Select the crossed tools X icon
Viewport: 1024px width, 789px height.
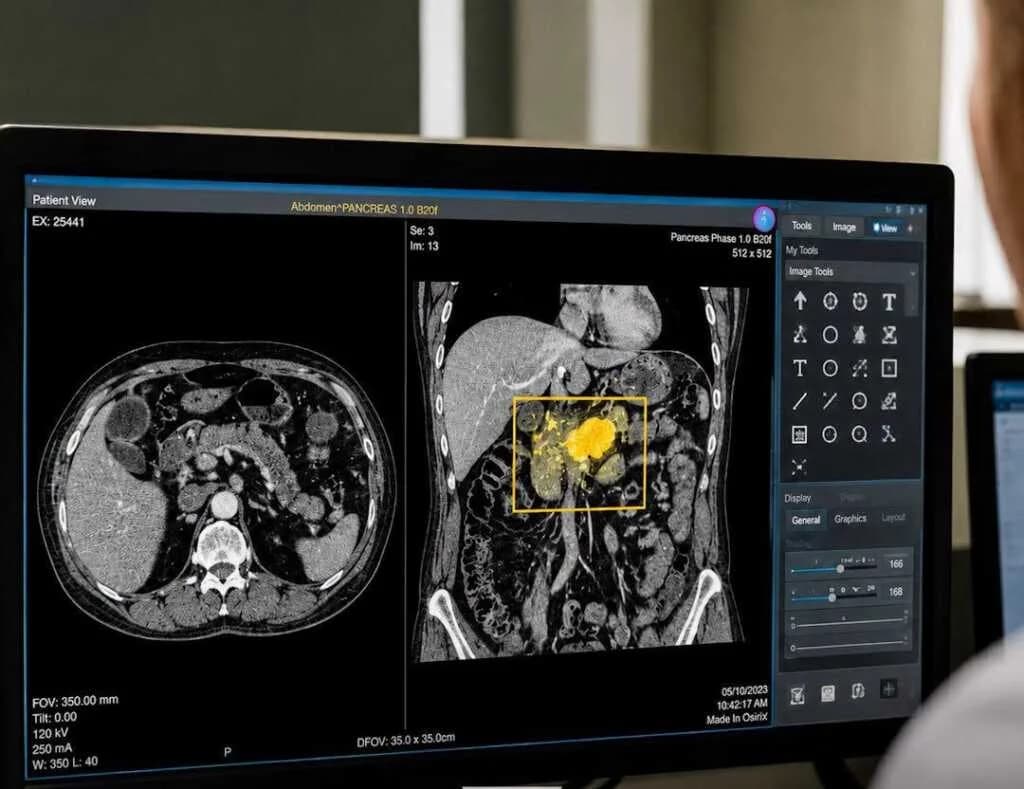(888, 434)
